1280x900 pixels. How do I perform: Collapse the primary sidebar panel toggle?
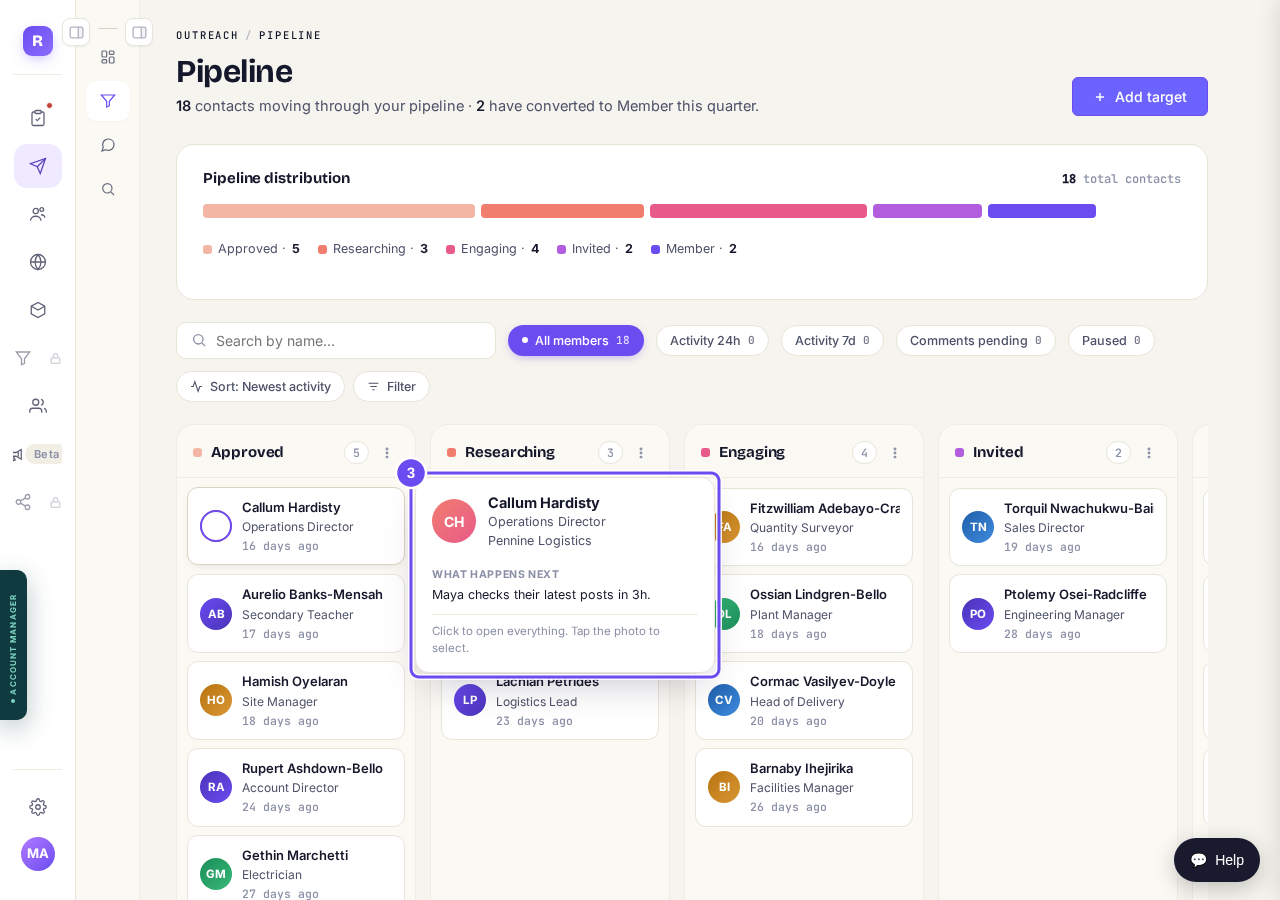pos(76,32)
